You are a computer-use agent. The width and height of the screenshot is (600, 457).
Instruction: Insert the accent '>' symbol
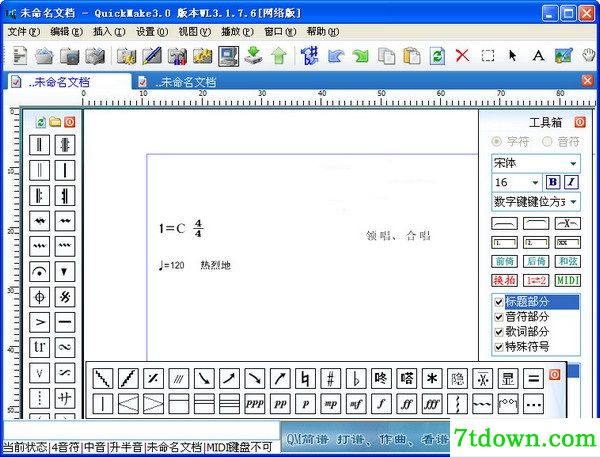(x=39, y=322)
